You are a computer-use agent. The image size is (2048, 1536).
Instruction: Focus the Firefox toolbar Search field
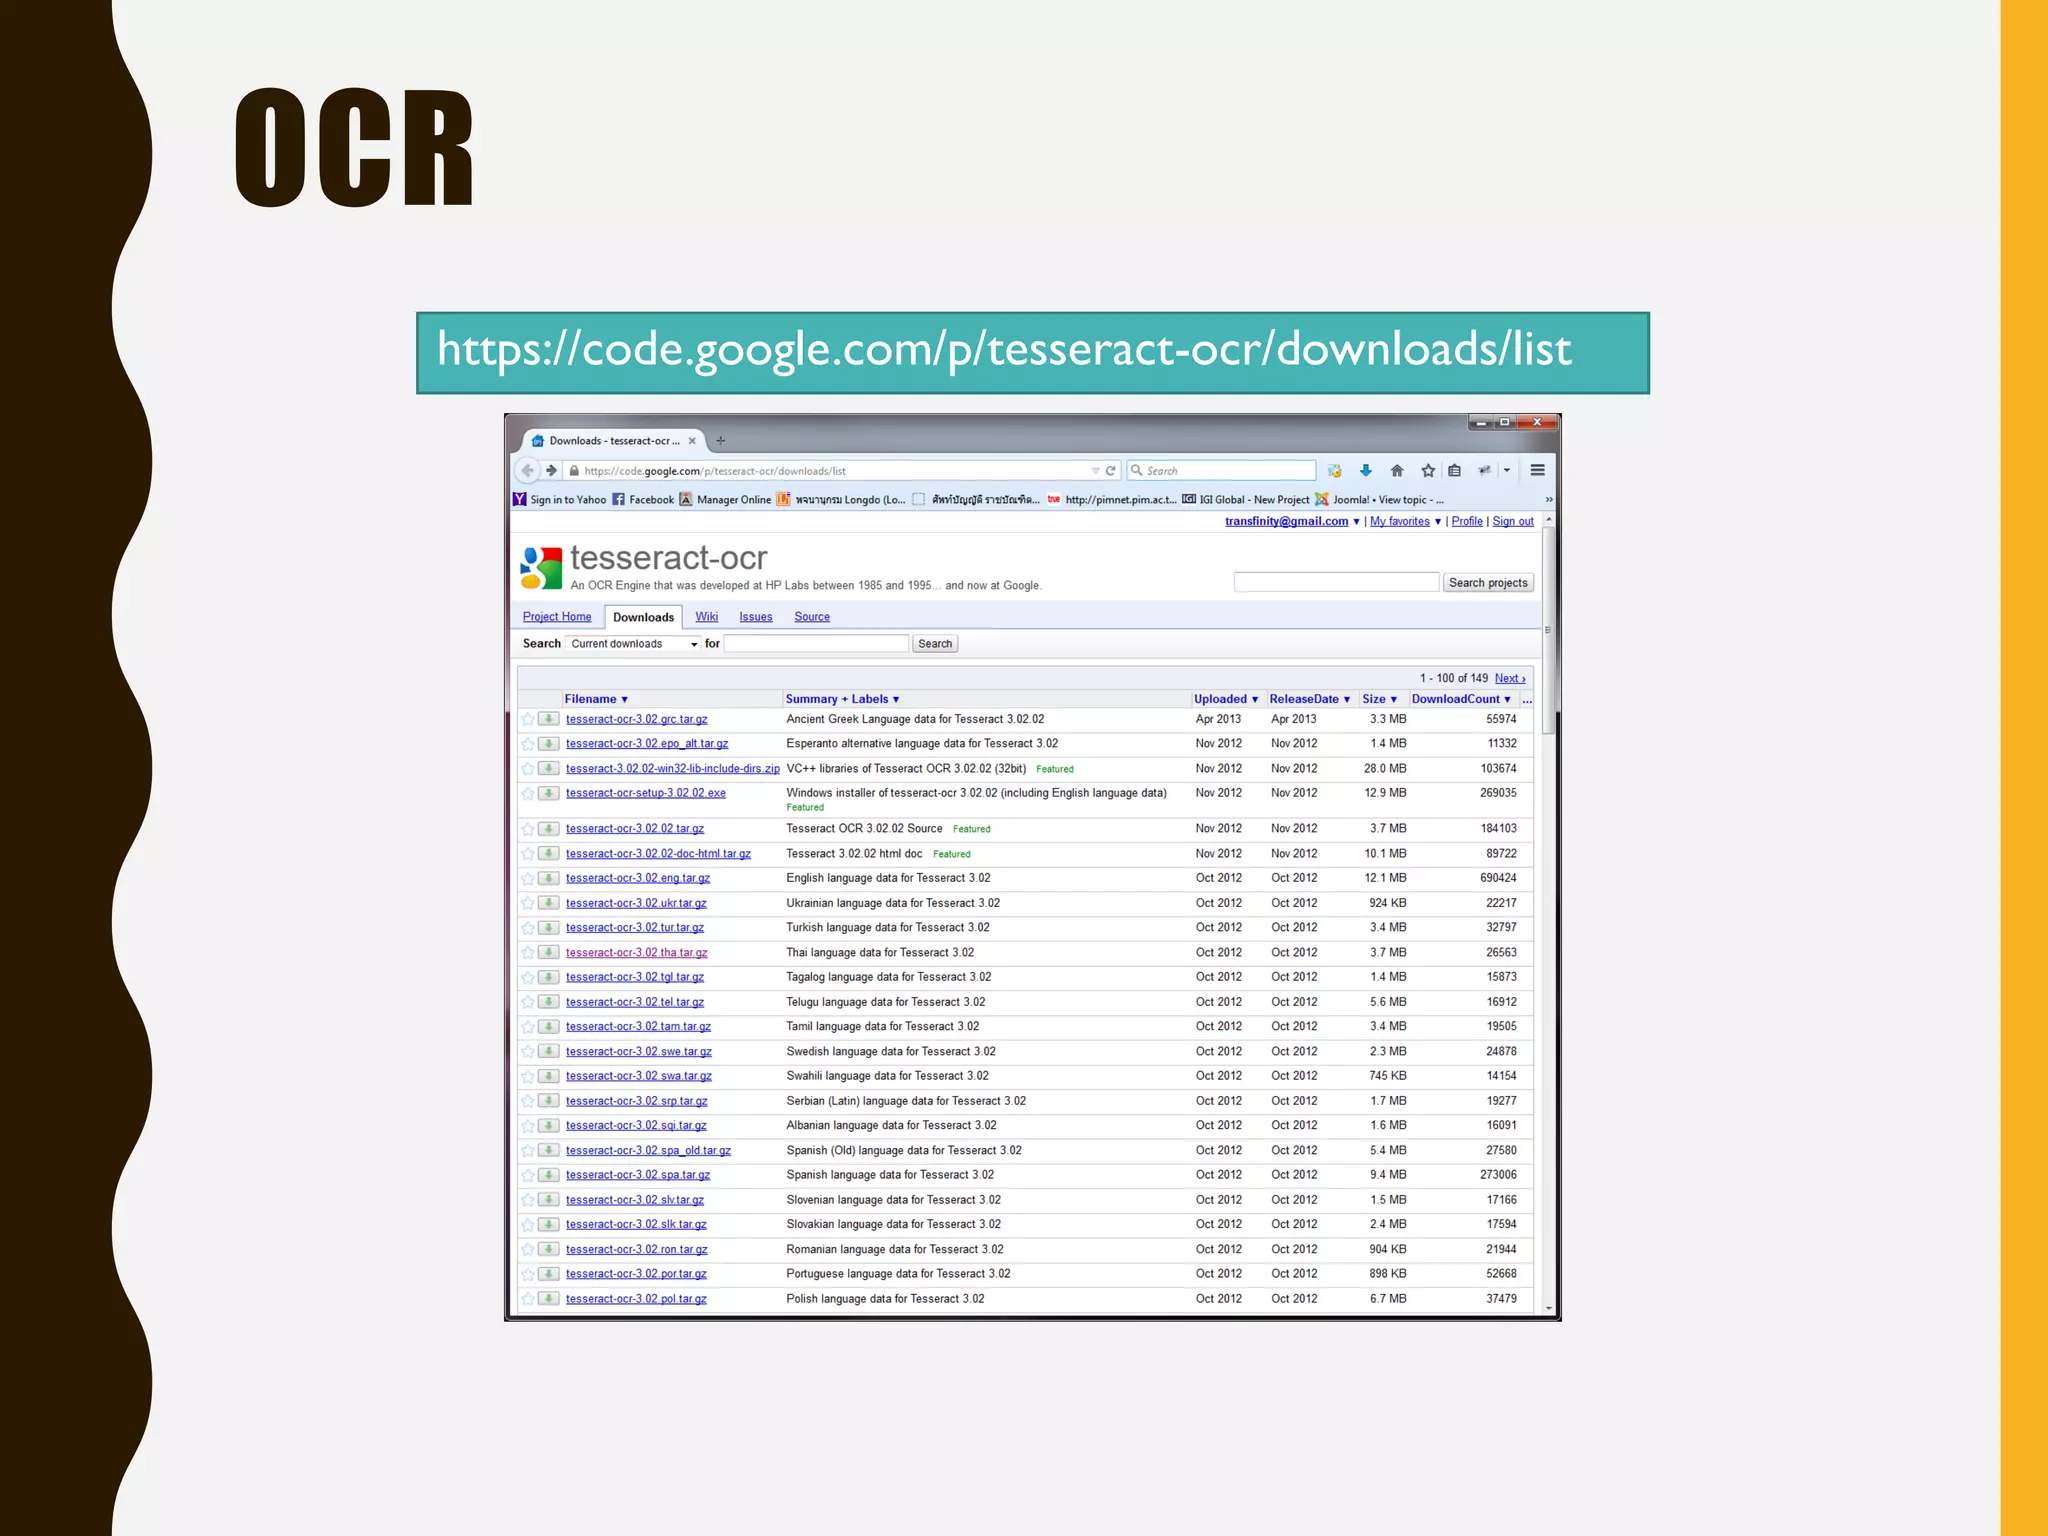coord(1221,471)
